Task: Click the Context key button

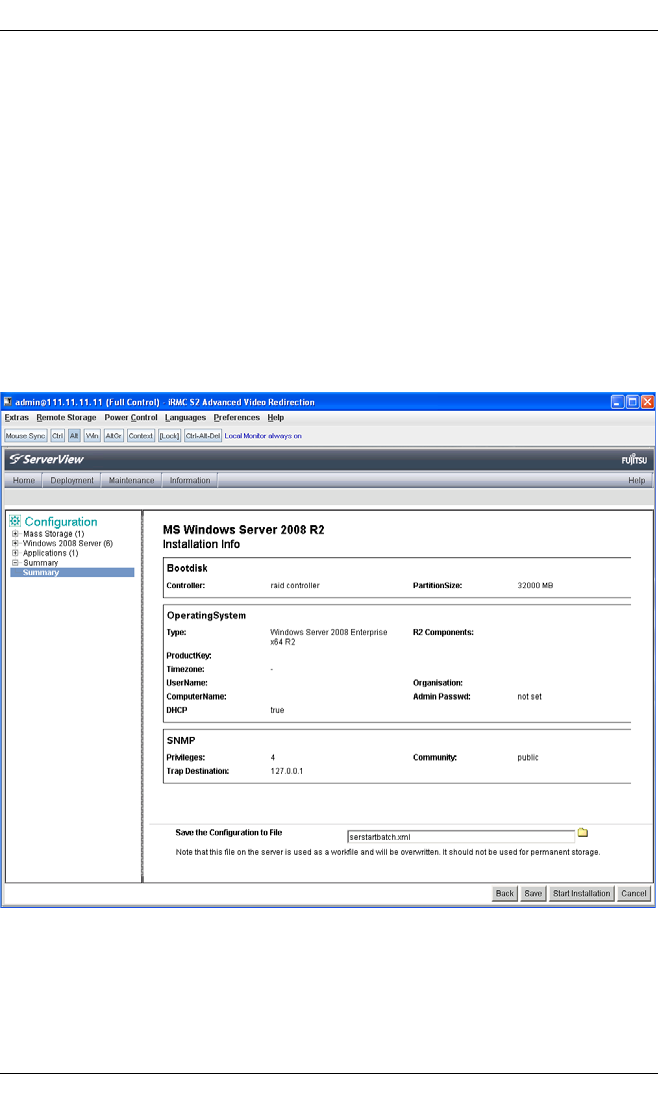Action: [x=141, y=436]
